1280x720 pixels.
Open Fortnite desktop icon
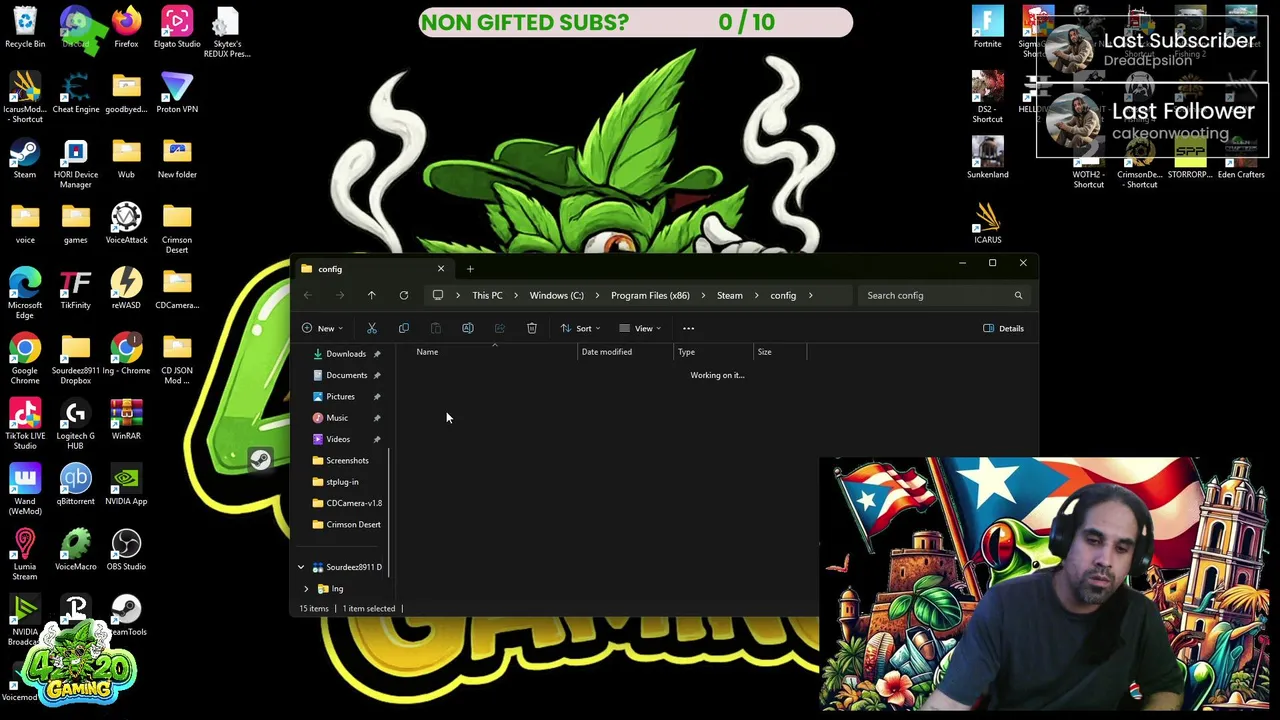(x=987, y=29)
